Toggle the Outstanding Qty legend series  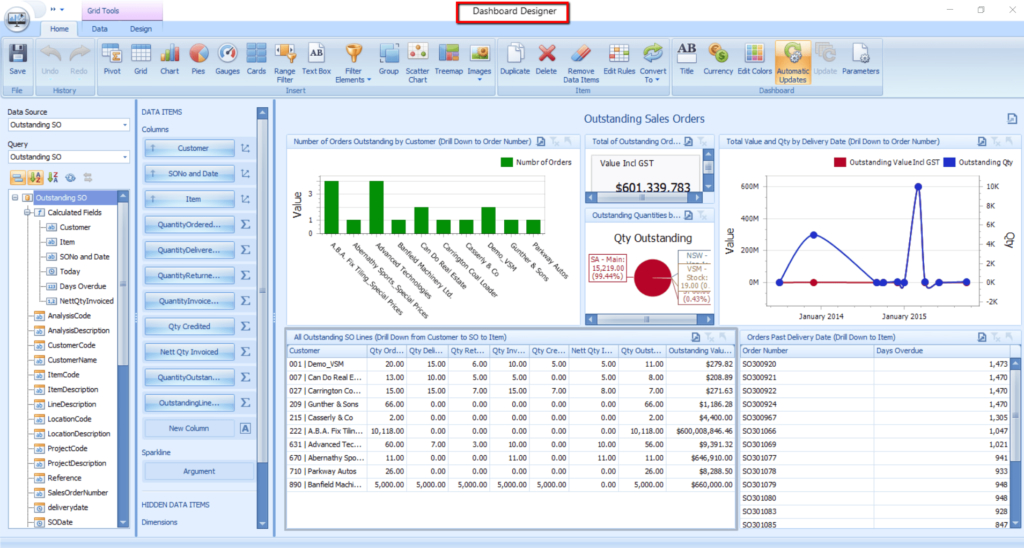click(963, 161)
